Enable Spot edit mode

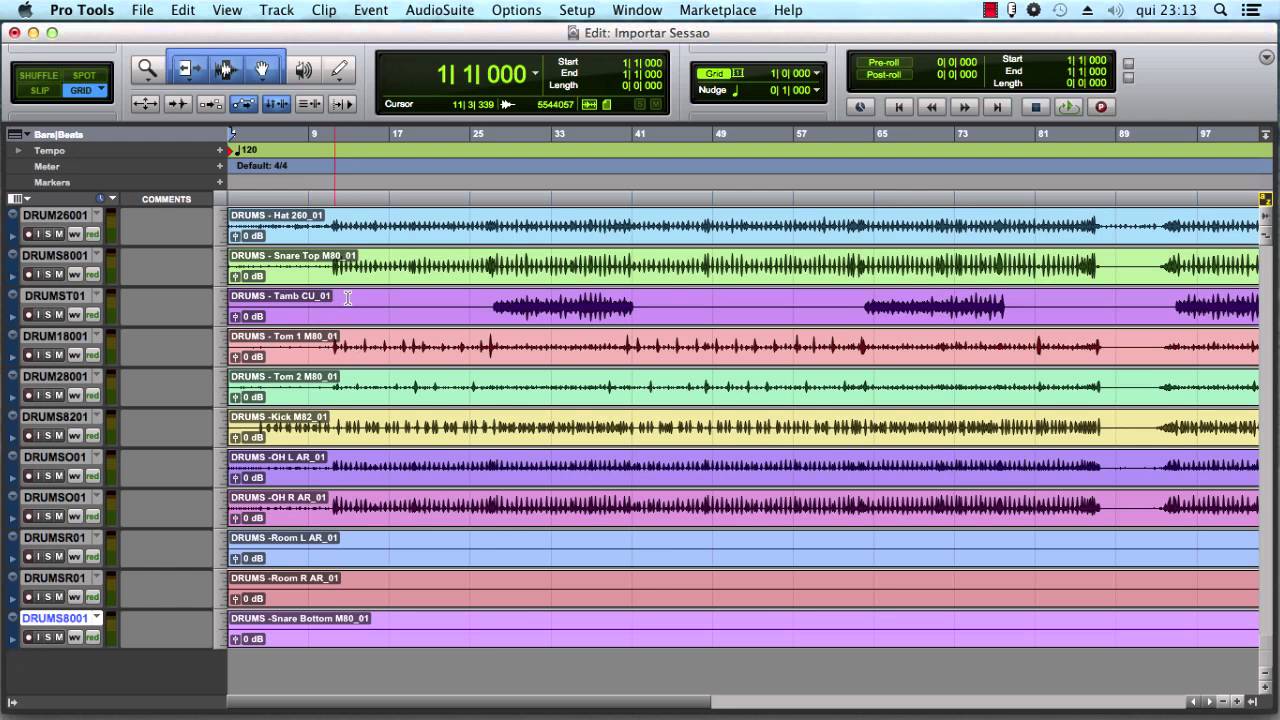[x=84, y=76]
